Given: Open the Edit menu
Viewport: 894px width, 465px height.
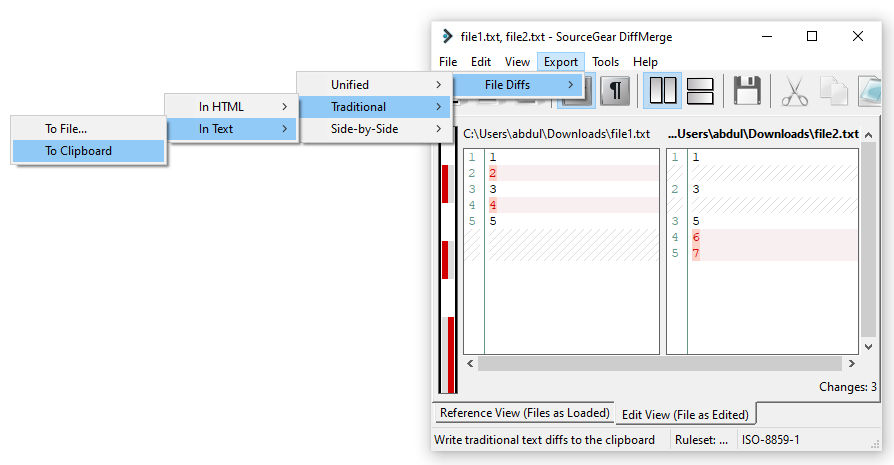Looking at the screenshot, I should (481, 62).
